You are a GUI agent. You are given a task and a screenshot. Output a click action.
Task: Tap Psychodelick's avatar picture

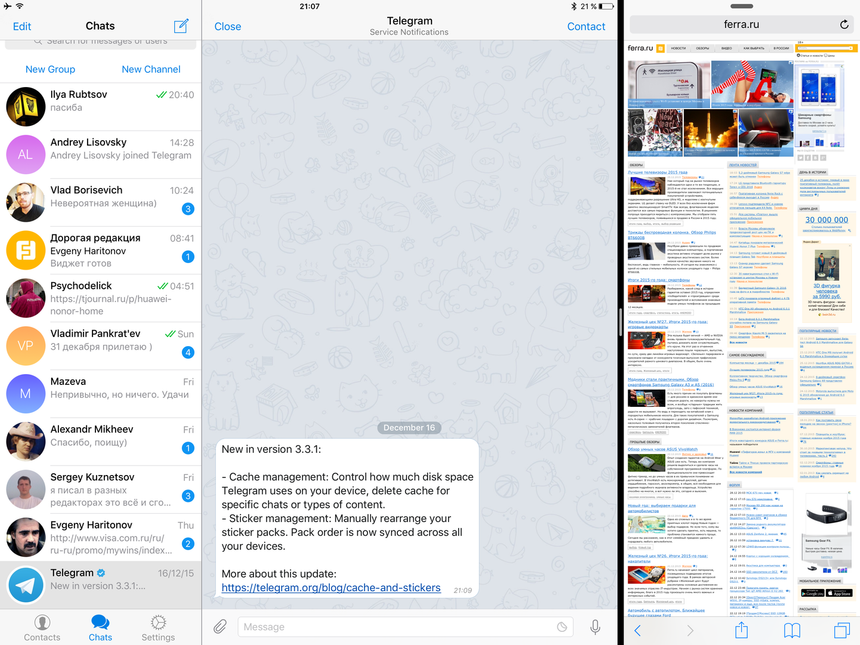point(25,298)
